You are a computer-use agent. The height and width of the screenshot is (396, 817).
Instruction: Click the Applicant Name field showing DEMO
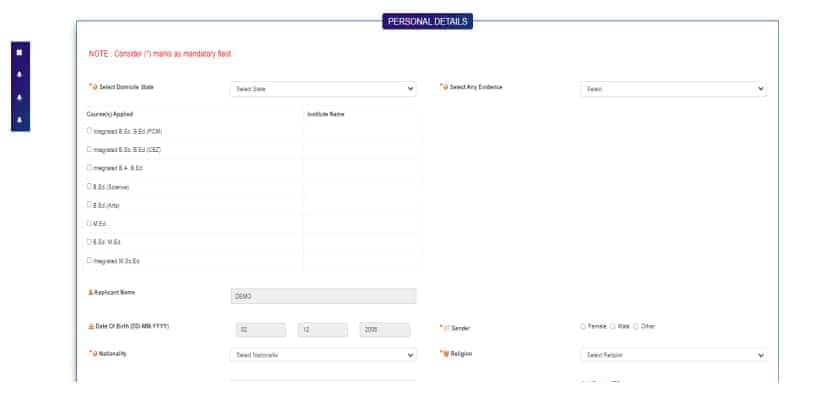tap(323, 296)
